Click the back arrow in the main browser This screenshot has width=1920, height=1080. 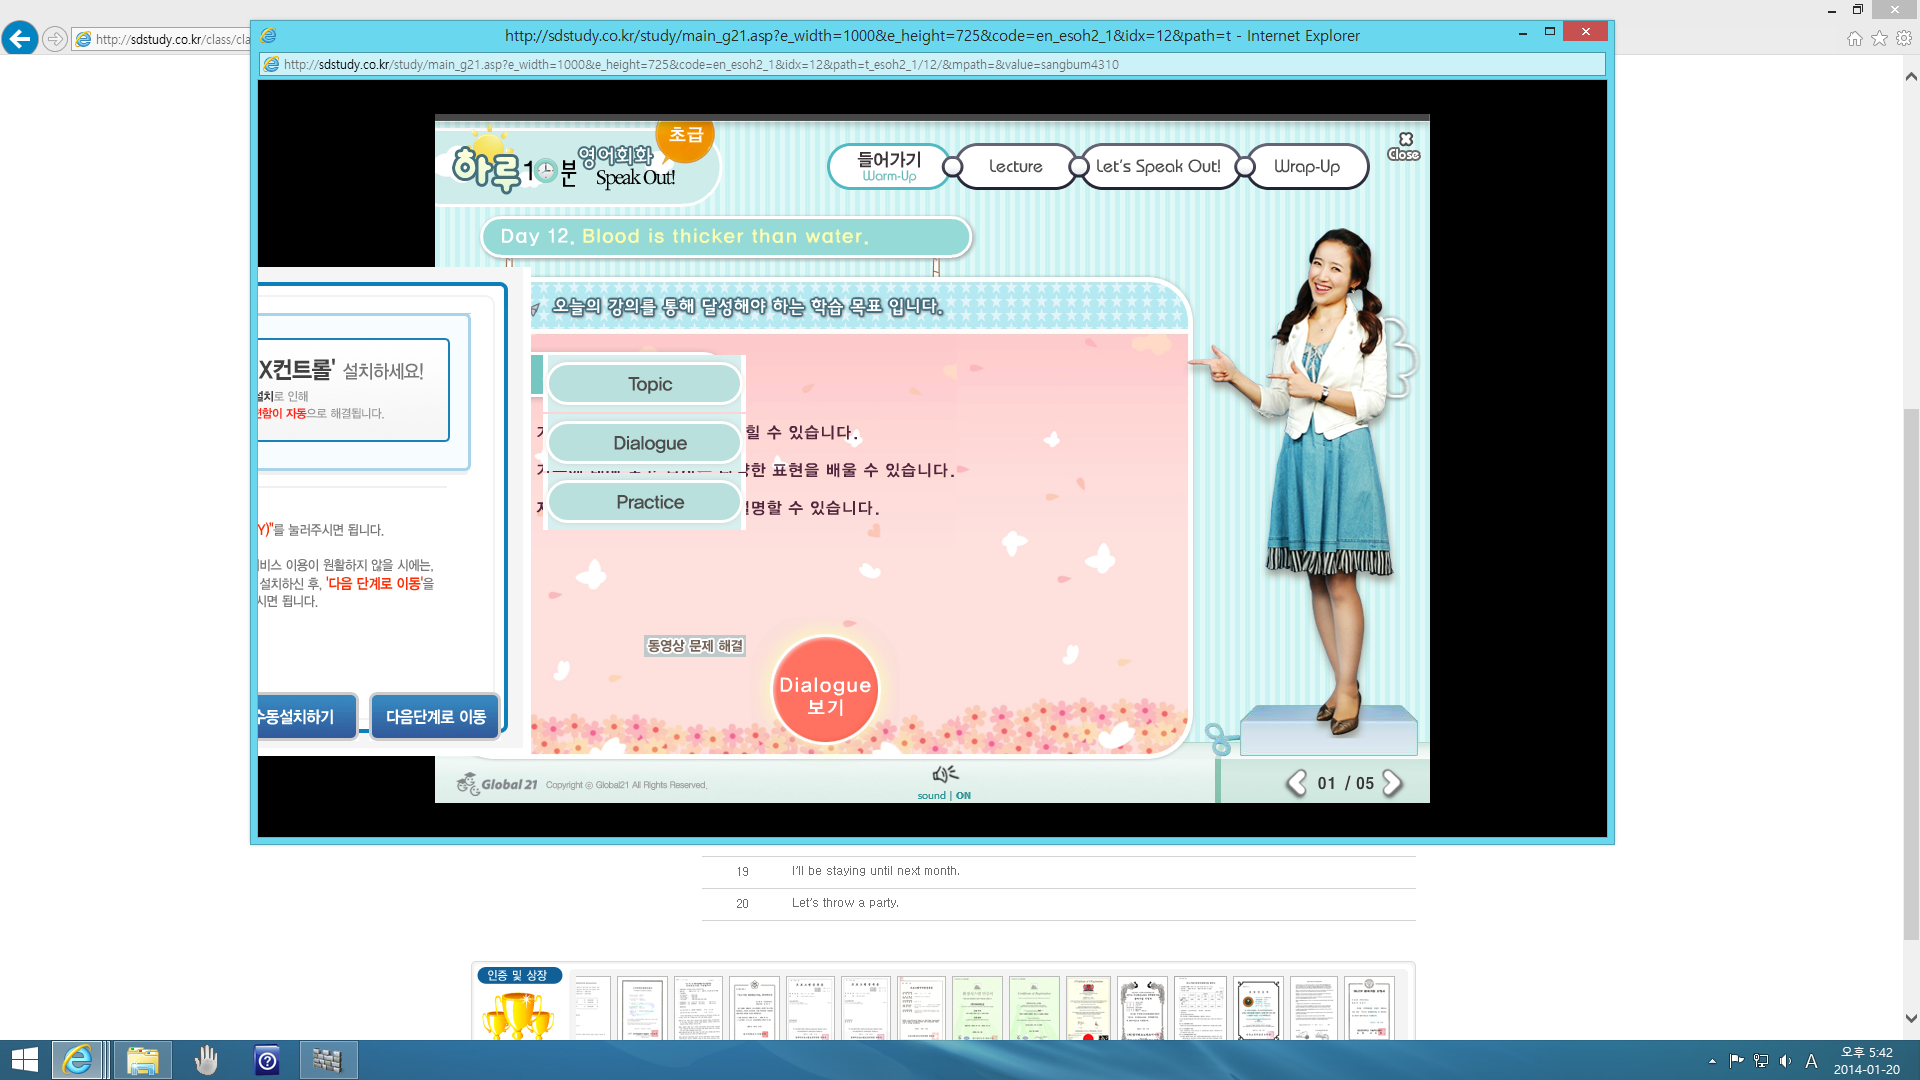pos(20,39)
